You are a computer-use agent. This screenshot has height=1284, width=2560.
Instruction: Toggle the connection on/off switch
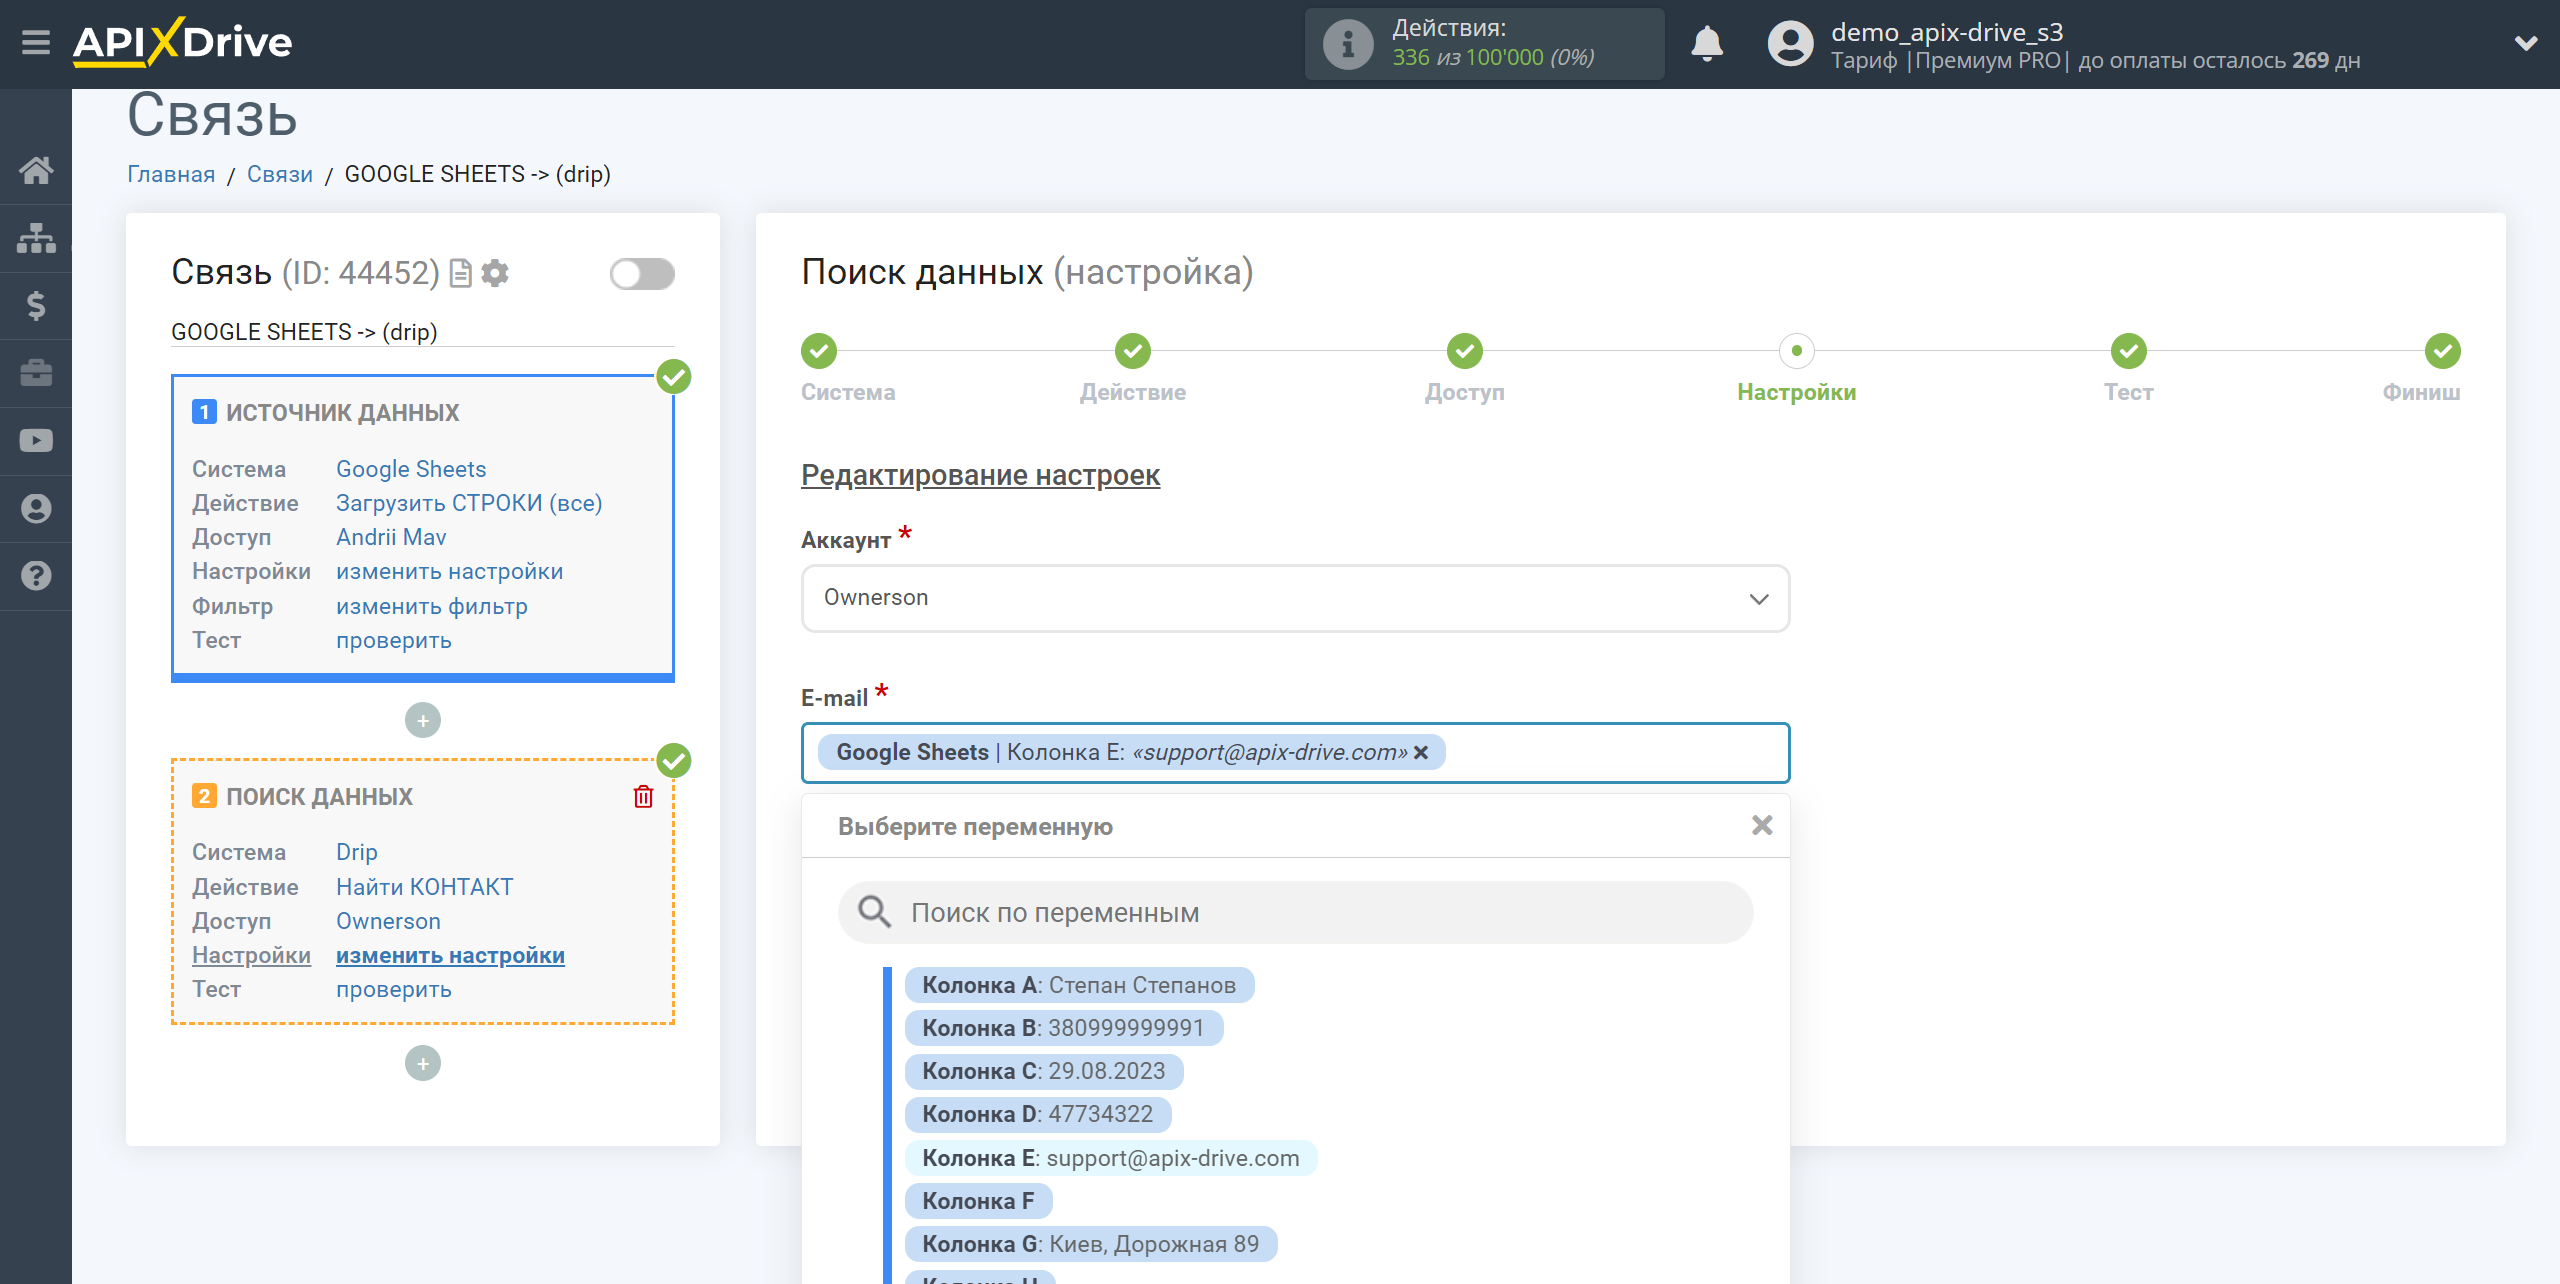point(642,274)
